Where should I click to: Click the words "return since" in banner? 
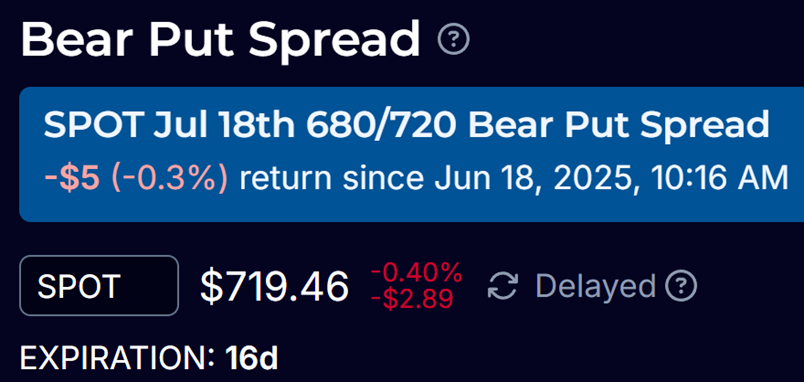332,178
